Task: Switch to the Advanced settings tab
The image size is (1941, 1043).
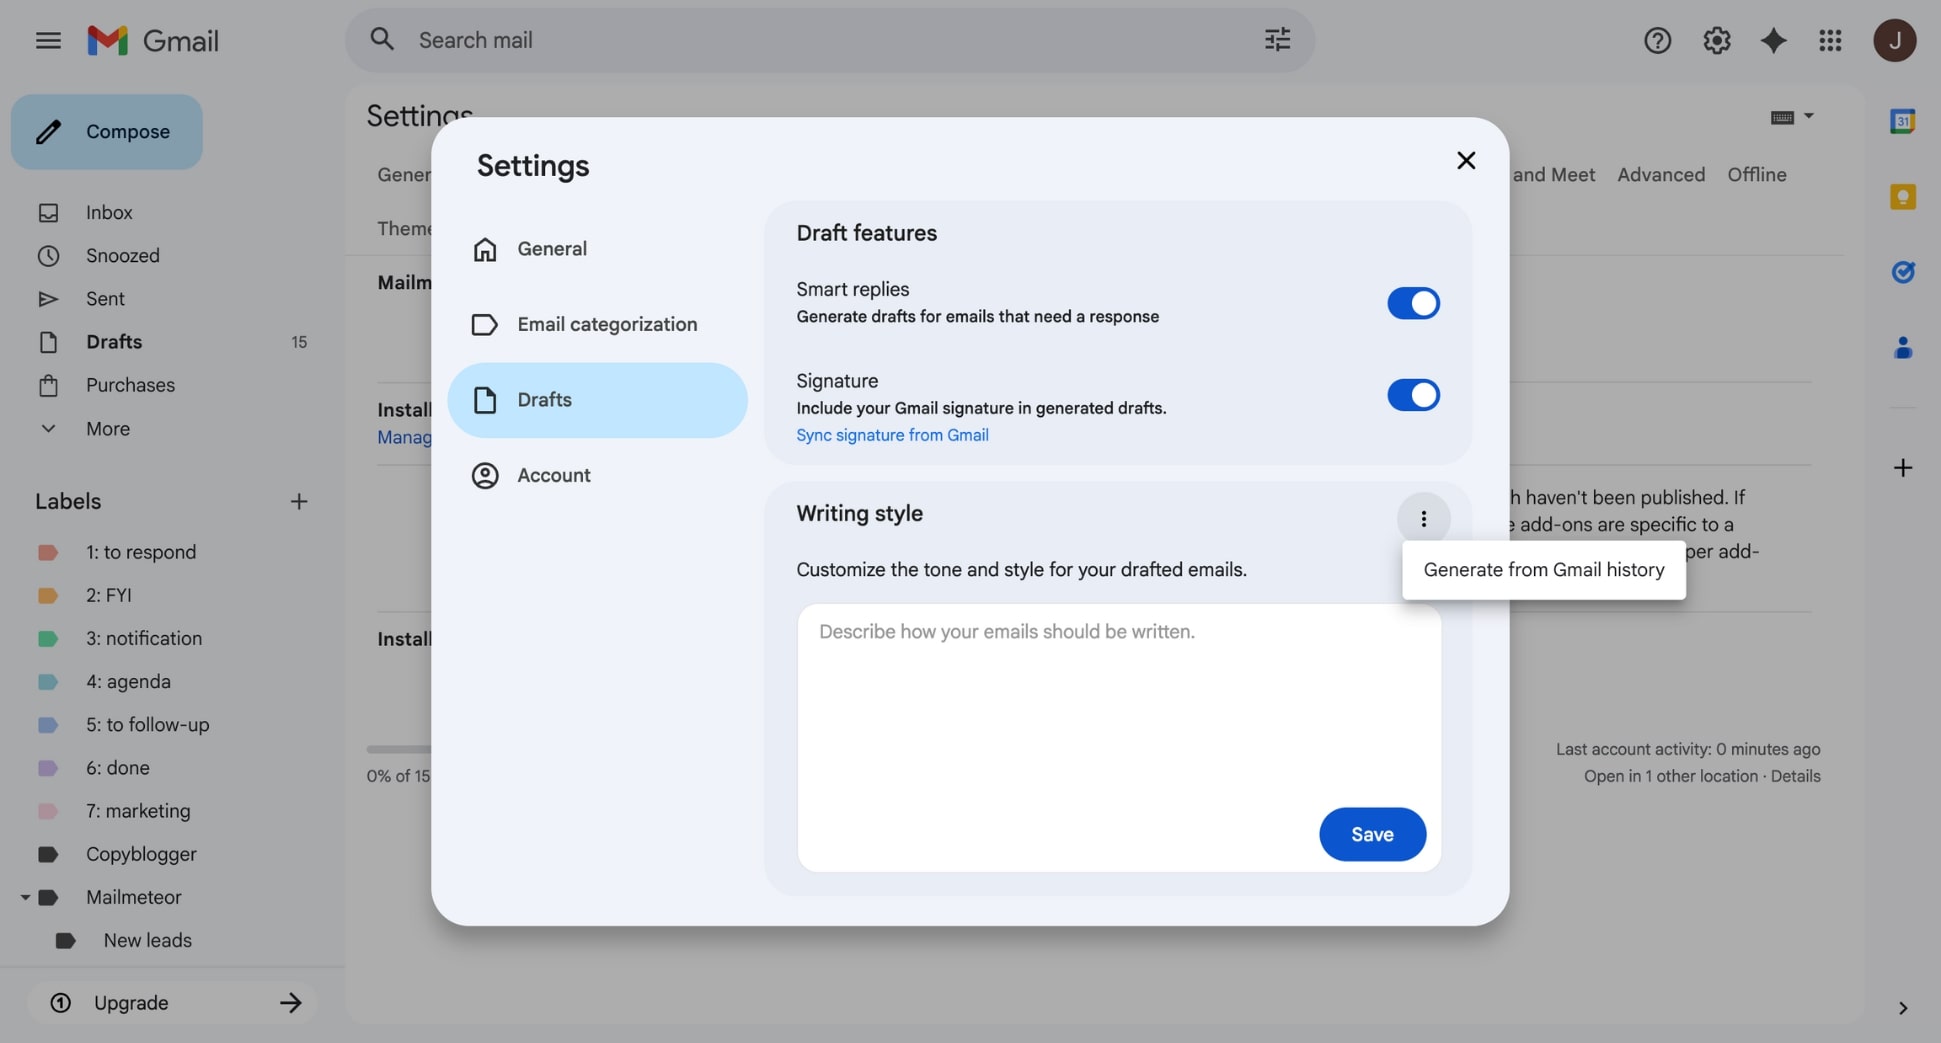Action: pyautogui.click(x=1660, y=174)
